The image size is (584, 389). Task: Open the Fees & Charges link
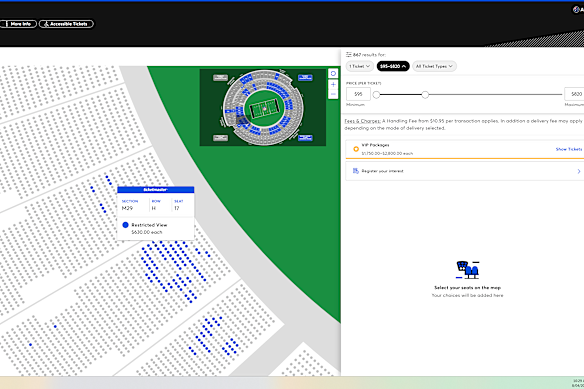362,121
